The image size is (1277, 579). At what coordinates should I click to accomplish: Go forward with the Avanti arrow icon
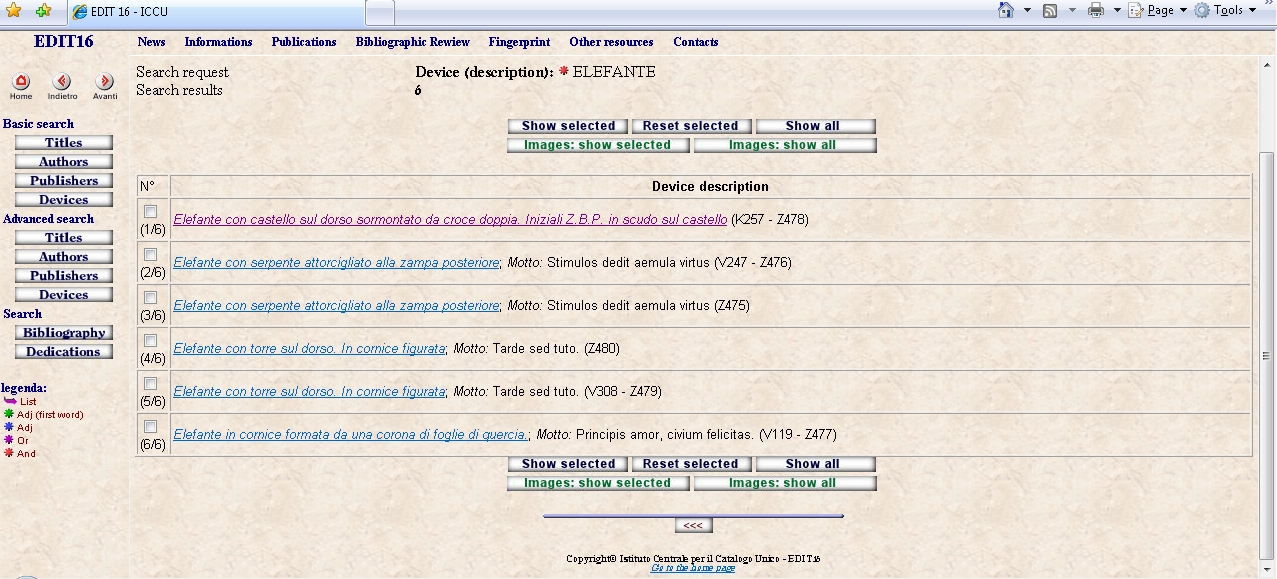pyautogui.click(x=104, y=82)
